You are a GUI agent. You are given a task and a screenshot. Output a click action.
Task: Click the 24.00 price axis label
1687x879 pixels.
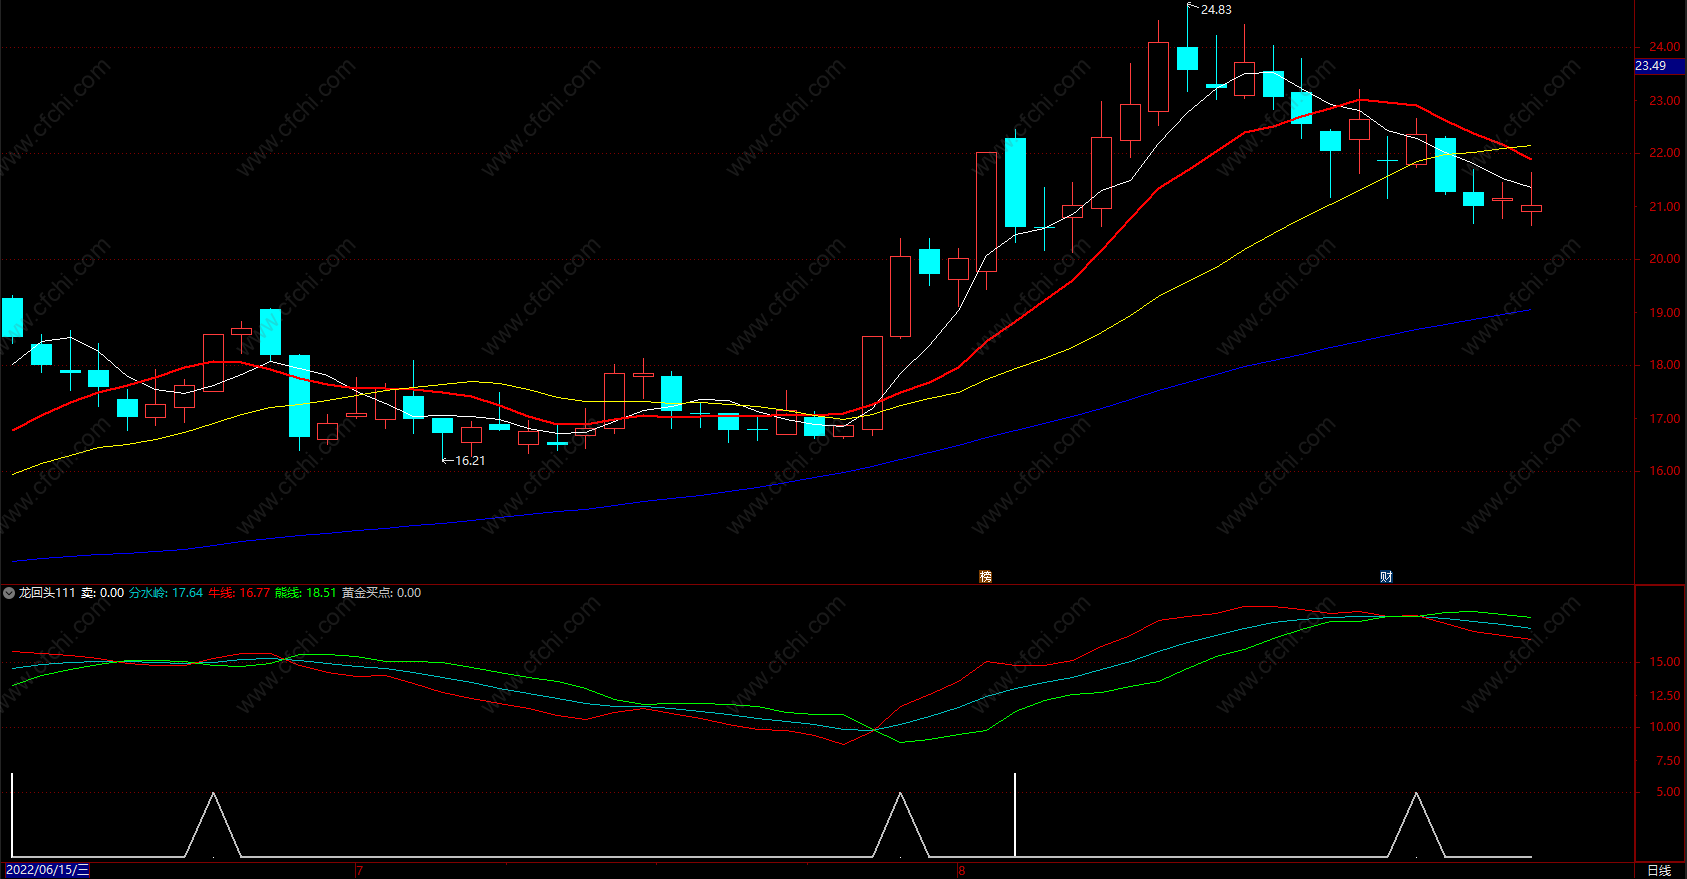[x=1665, y=47]
